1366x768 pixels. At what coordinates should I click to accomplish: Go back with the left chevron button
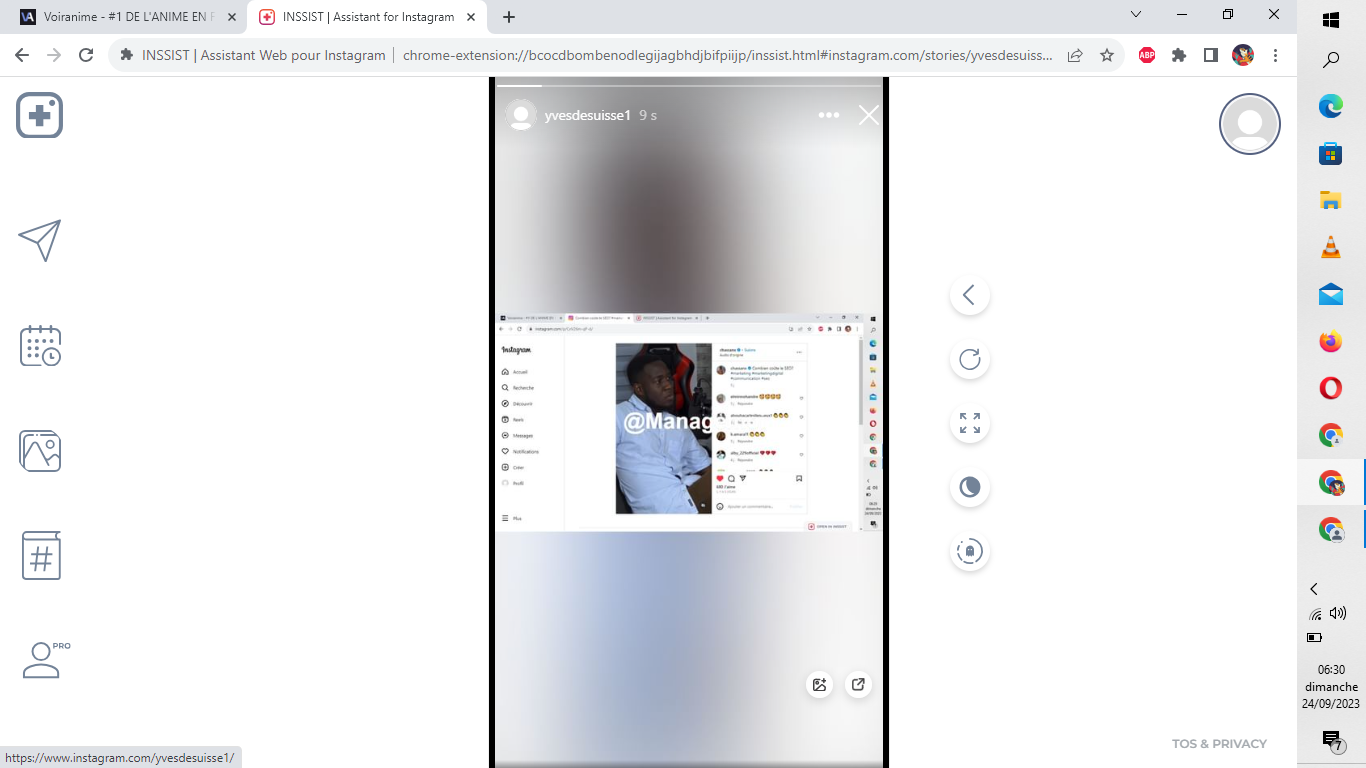(x=969, y=295)
